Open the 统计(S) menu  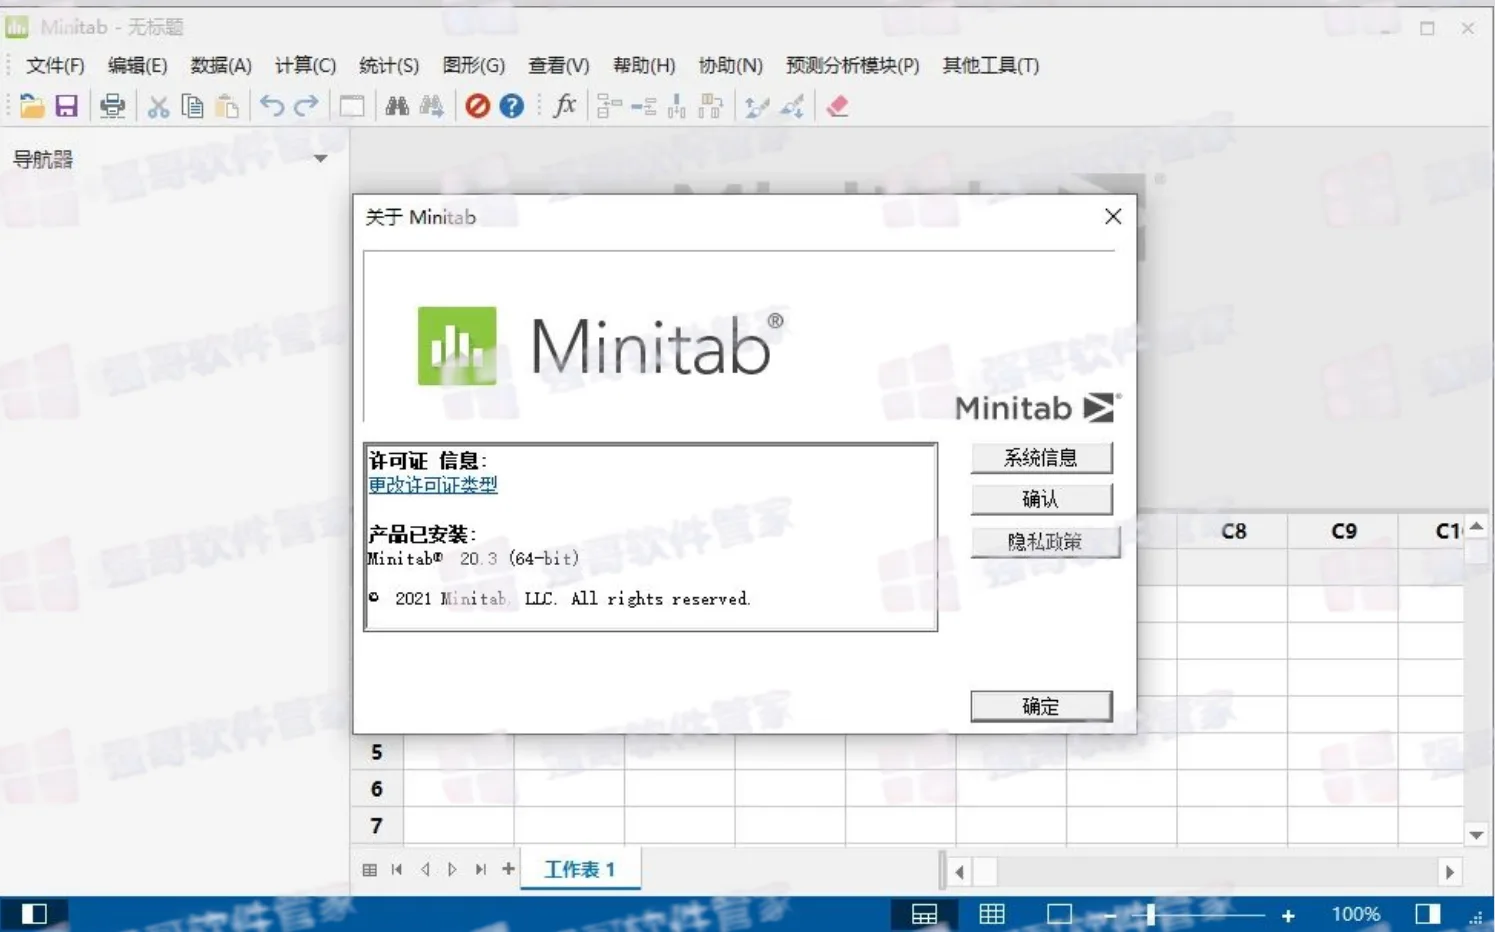389,66
